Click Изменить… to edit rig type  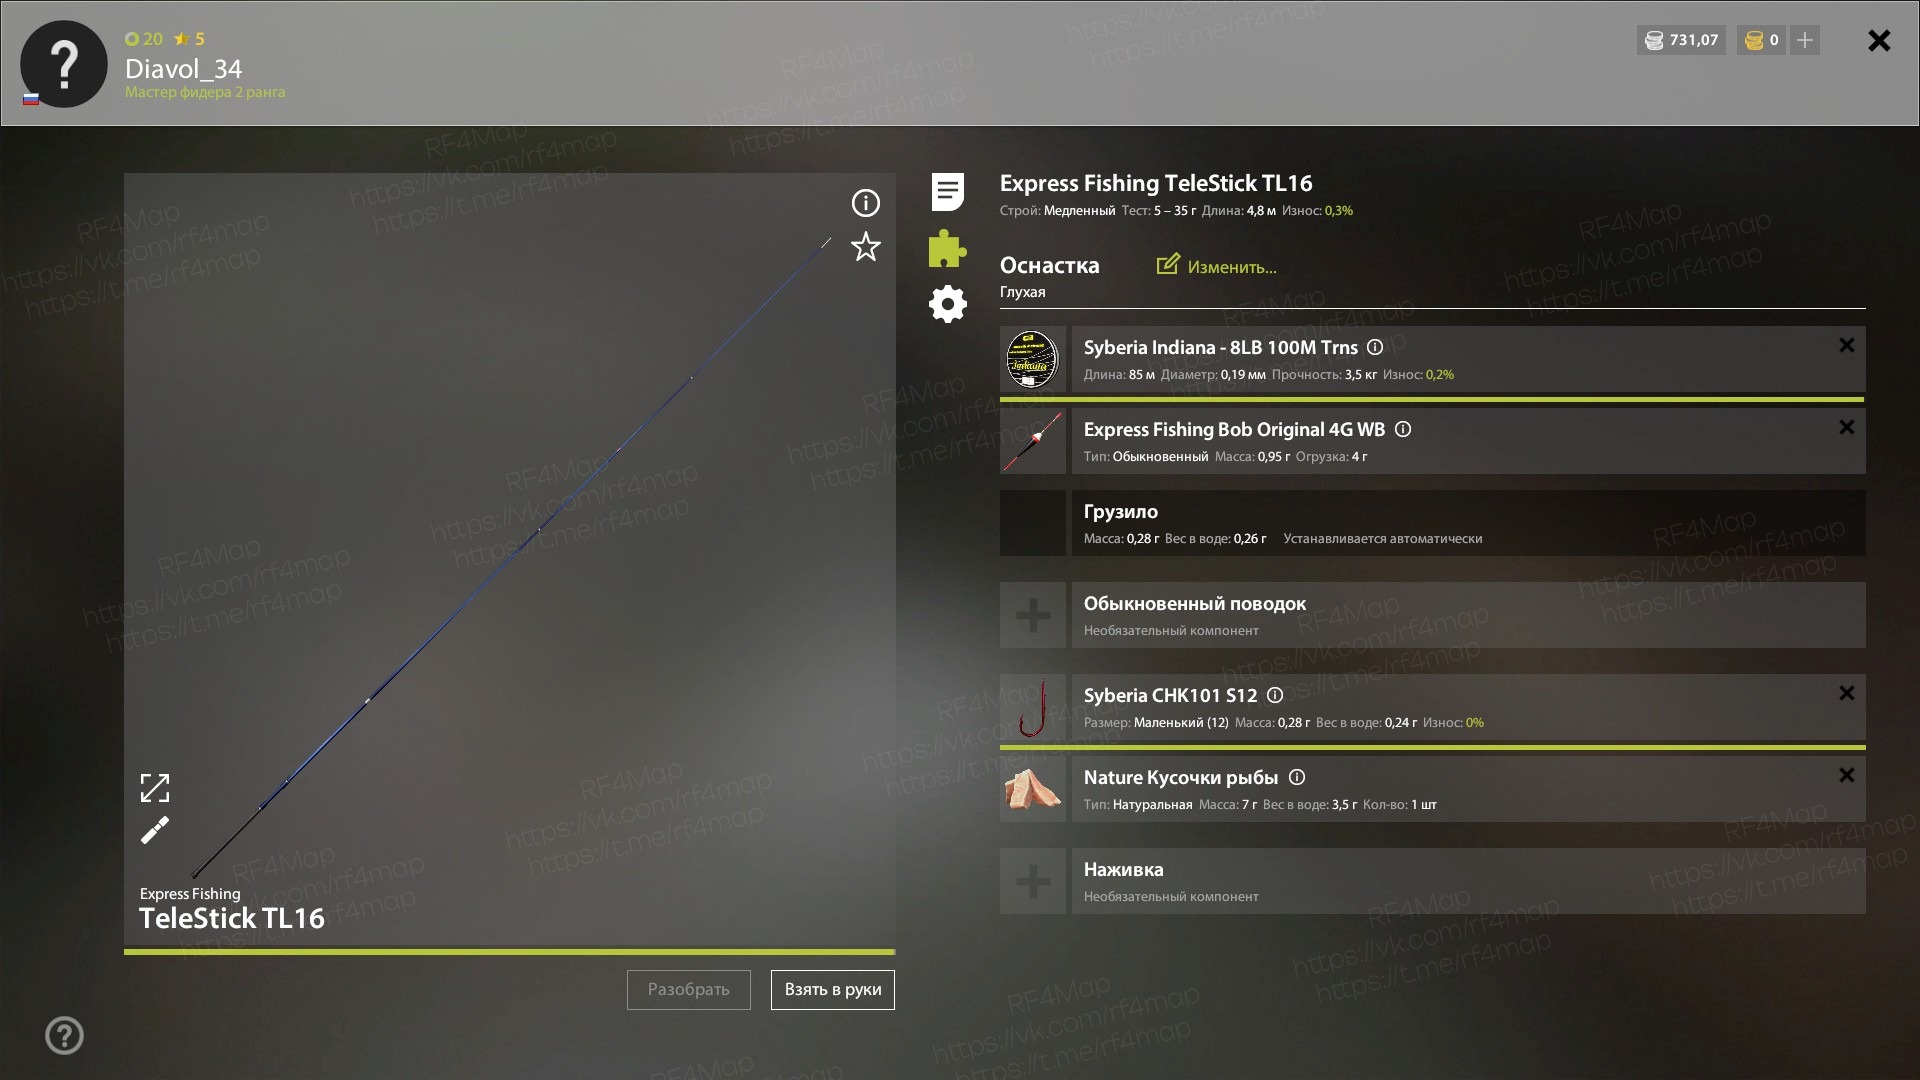coord(1217,266)
